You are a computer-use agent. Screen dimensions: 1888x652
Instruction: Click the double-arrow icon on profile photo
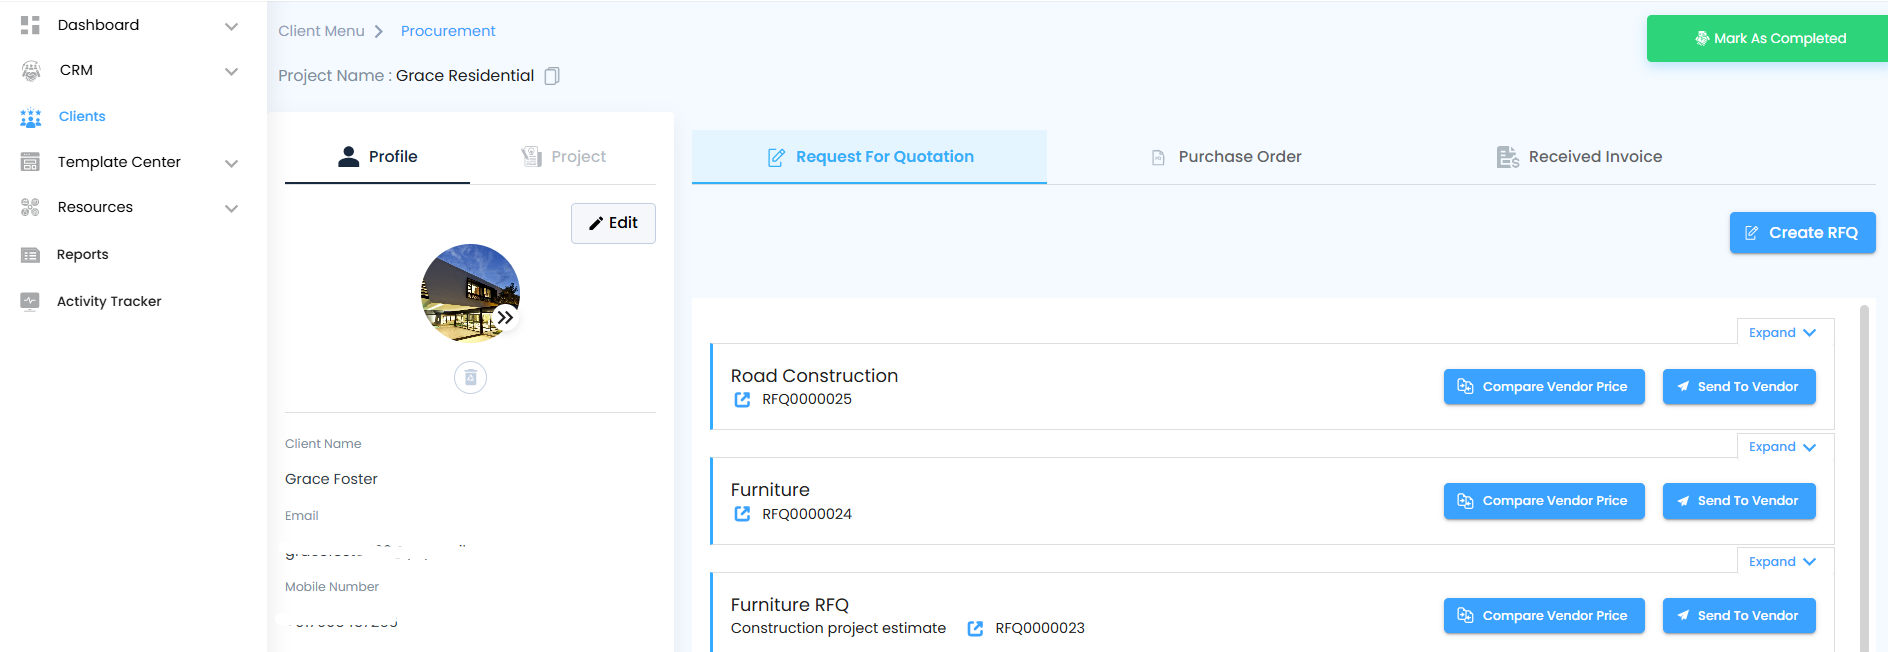pos(506,317)
